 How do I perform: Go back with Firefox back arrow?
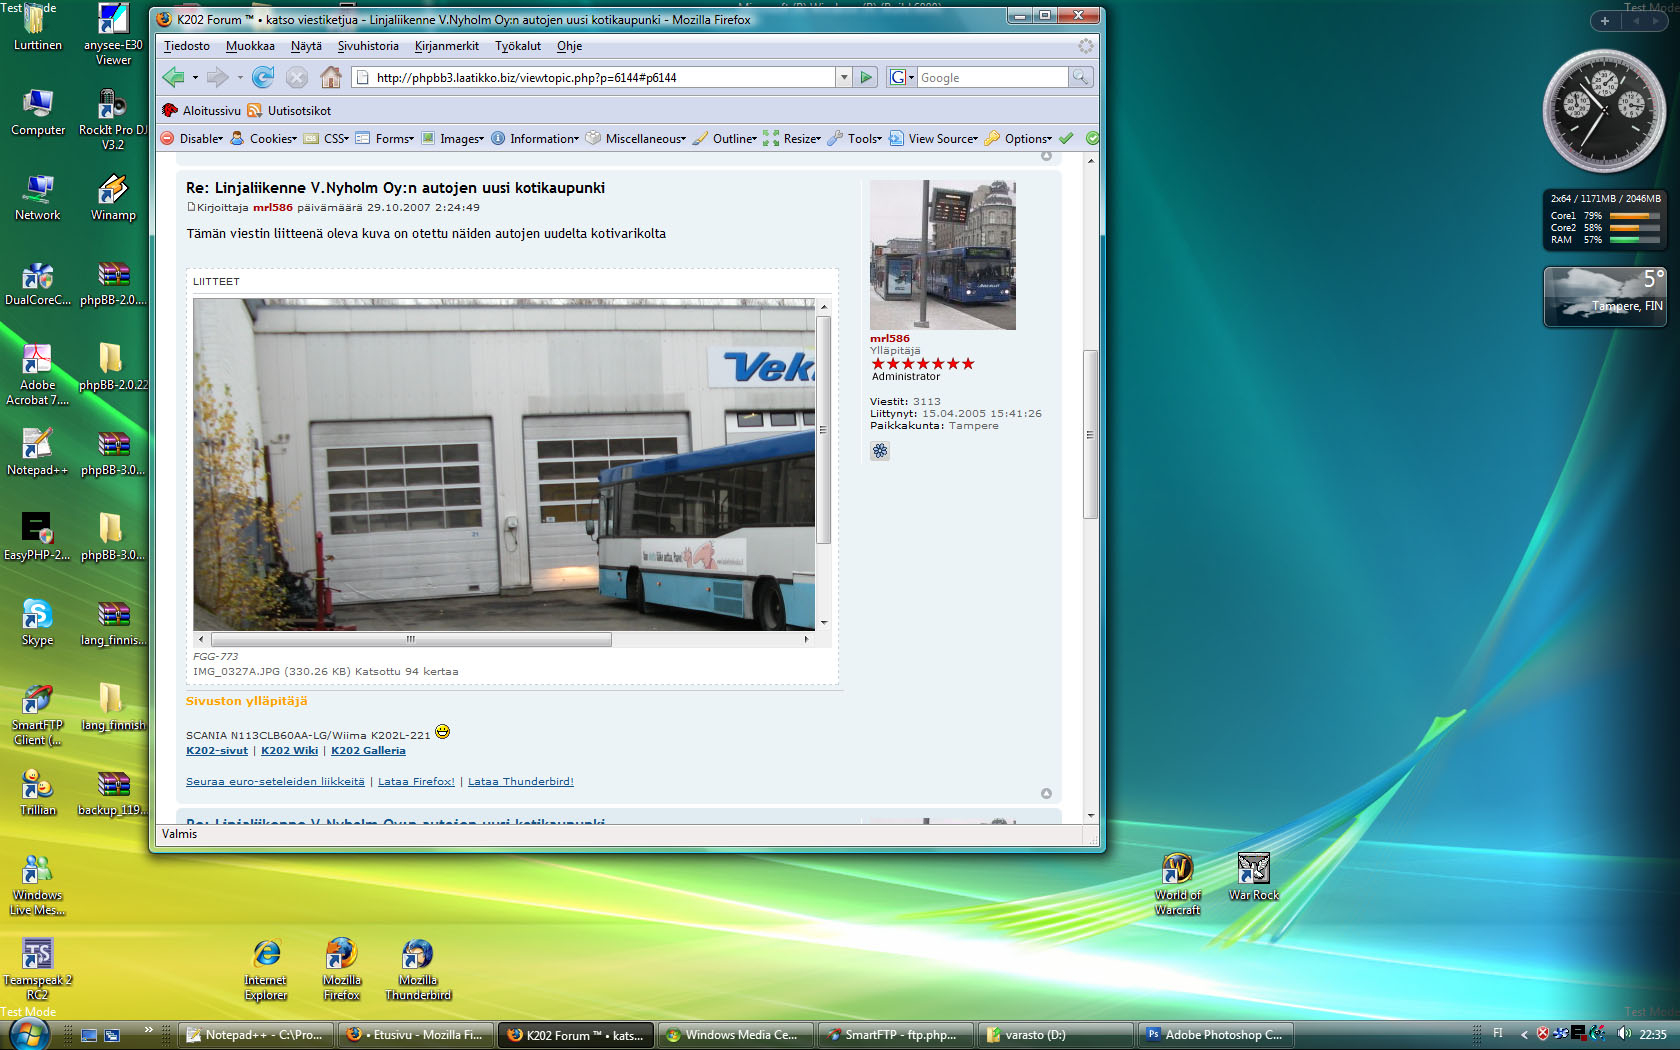[174, 77]
